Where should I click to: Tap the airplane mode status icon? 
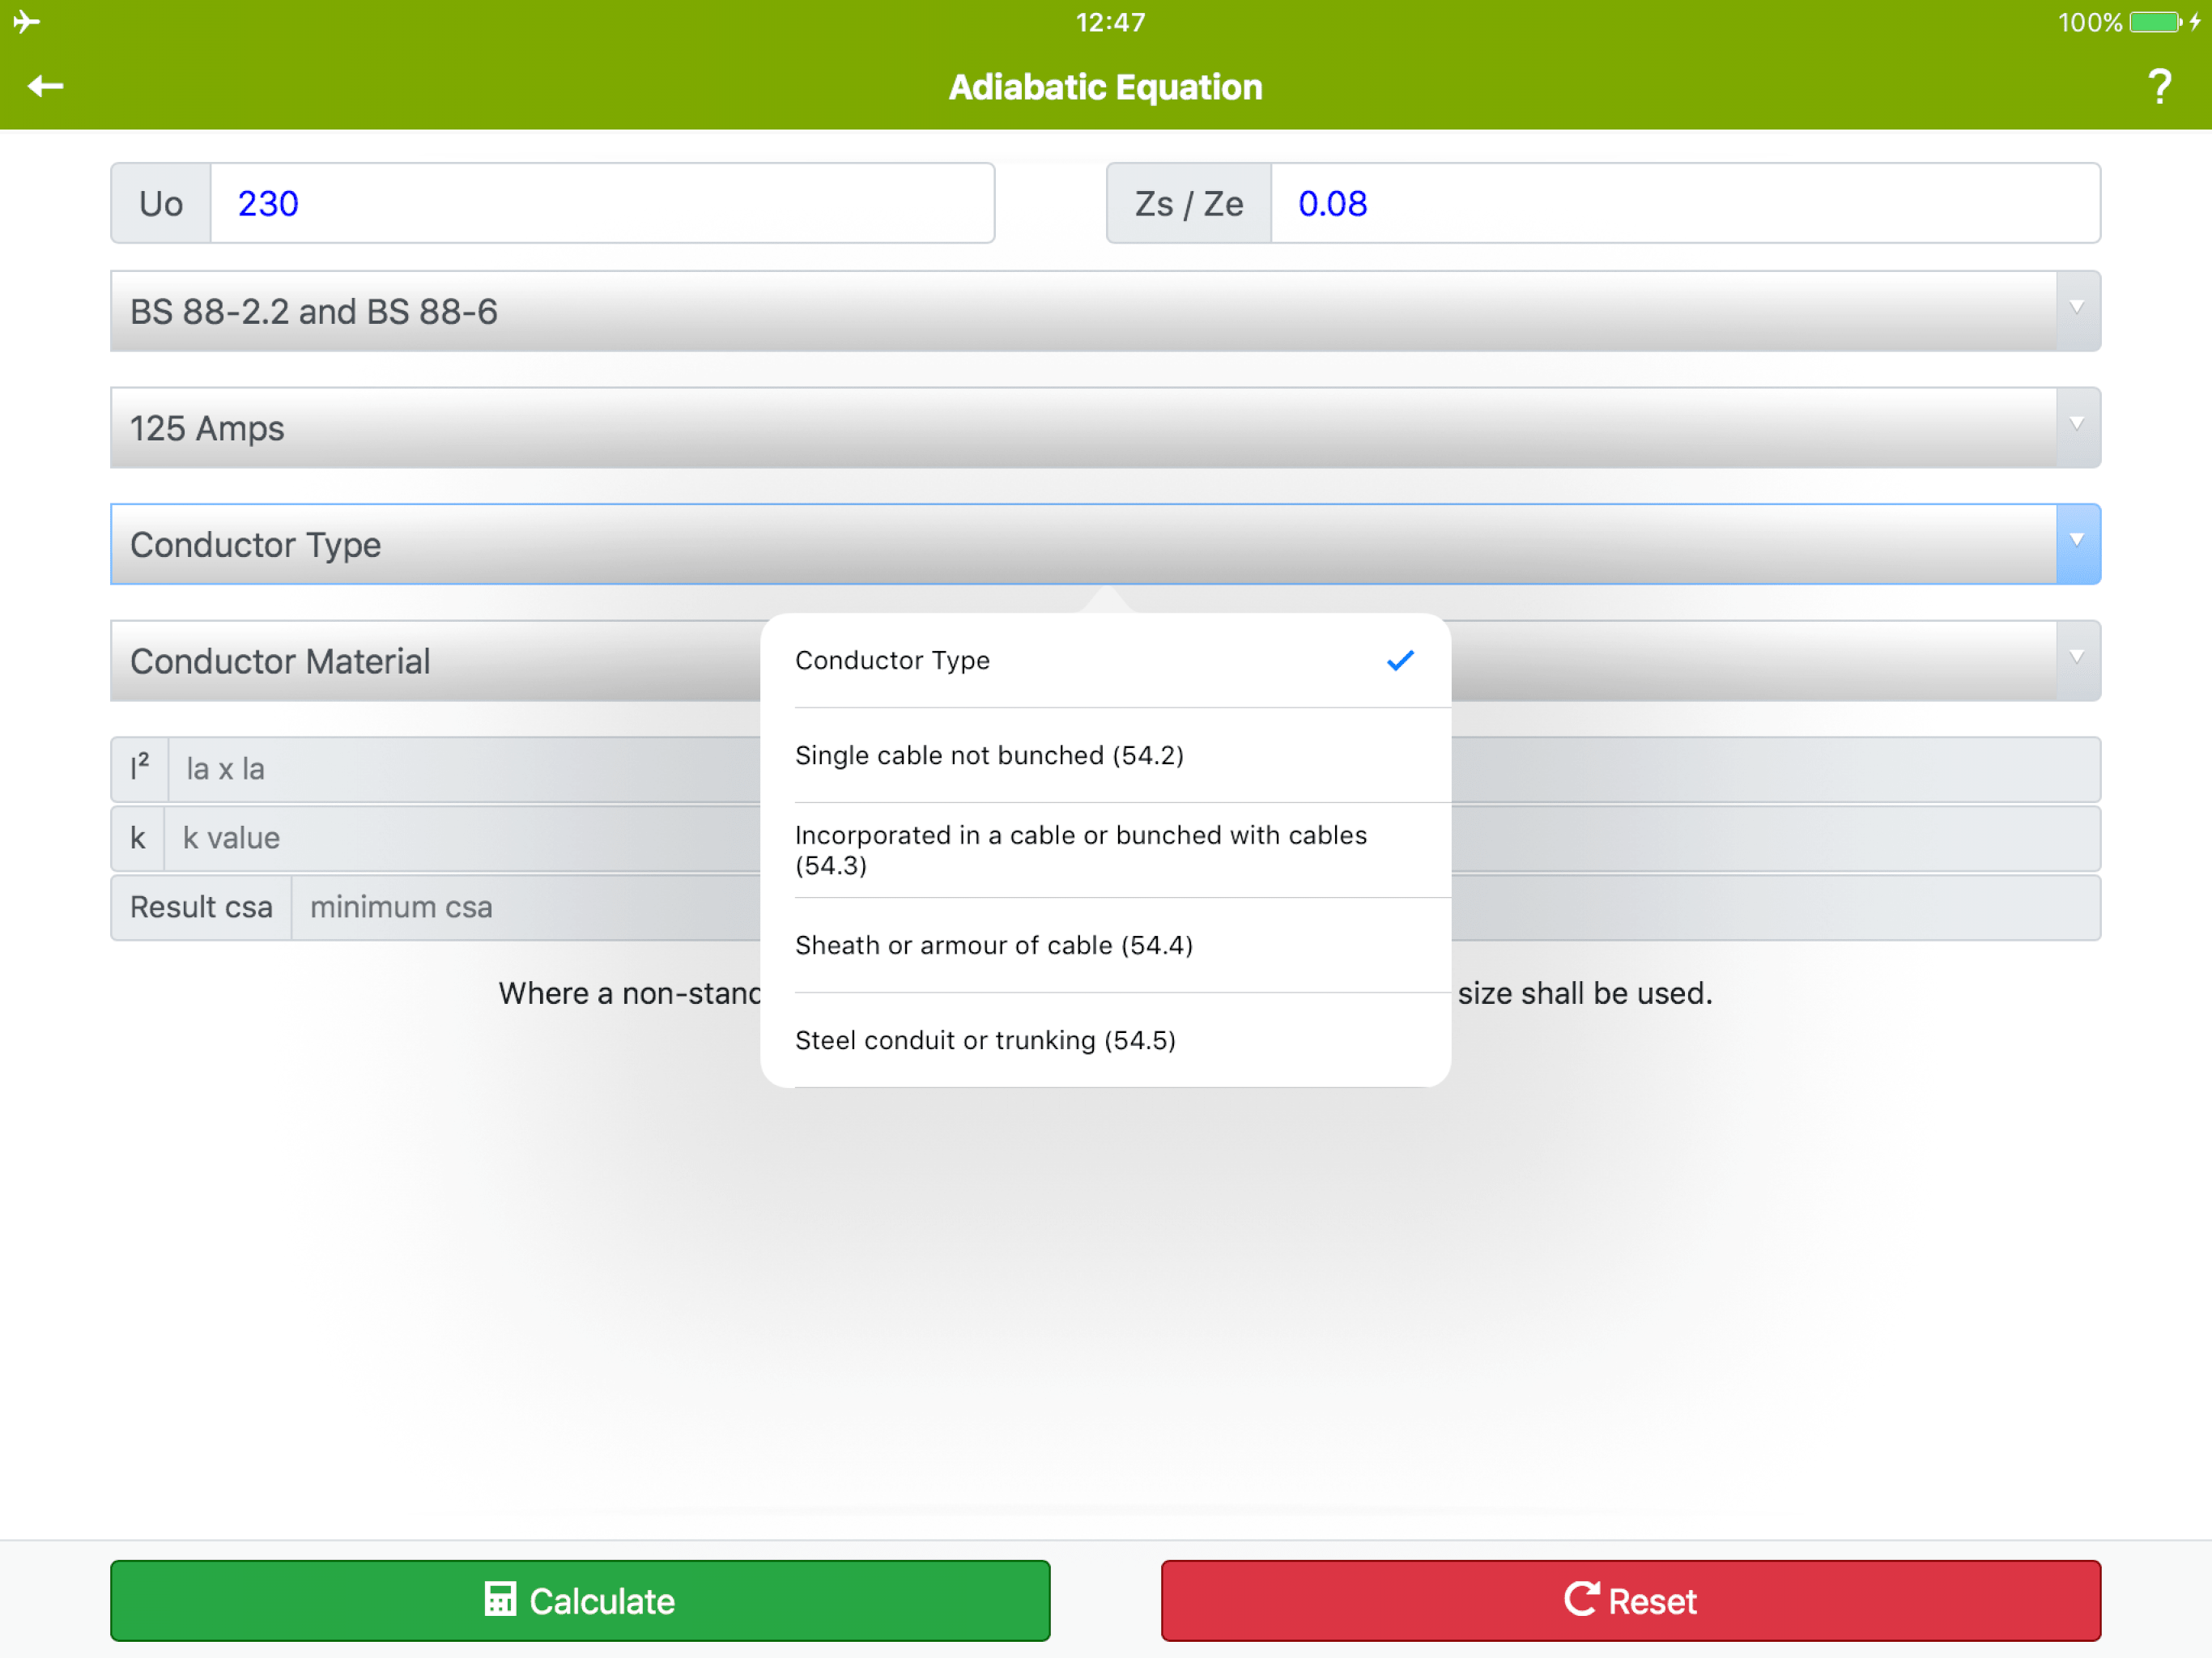point(27,21)
